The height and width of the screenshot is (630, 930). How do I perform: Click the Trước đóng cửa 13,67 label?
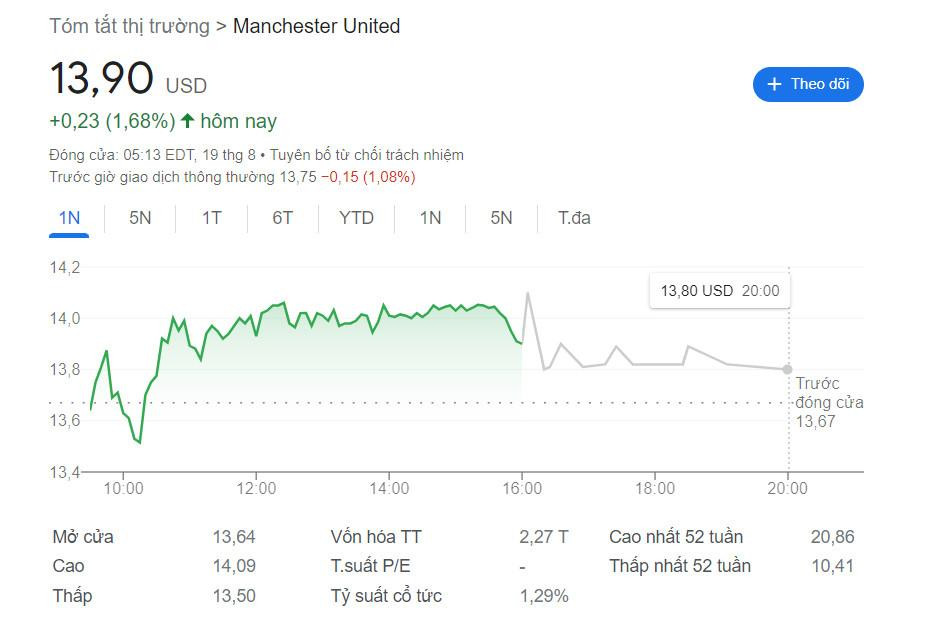point(831,403)
